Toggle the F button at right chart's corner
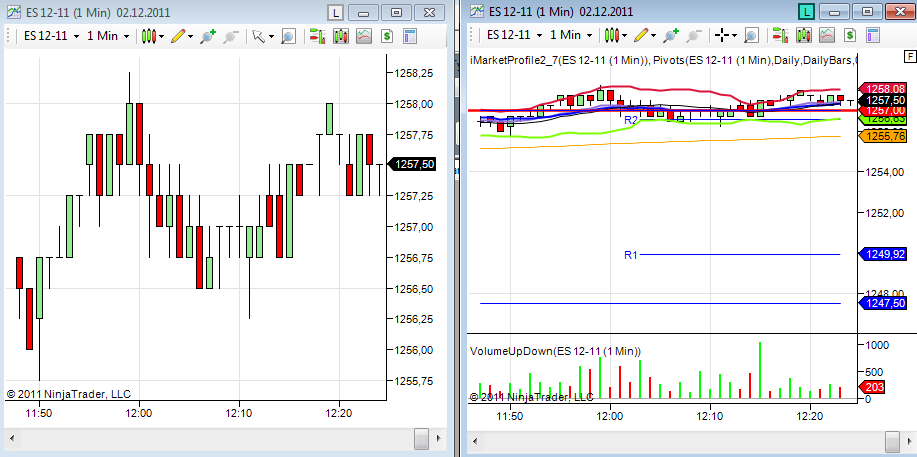 pos(909,56)
